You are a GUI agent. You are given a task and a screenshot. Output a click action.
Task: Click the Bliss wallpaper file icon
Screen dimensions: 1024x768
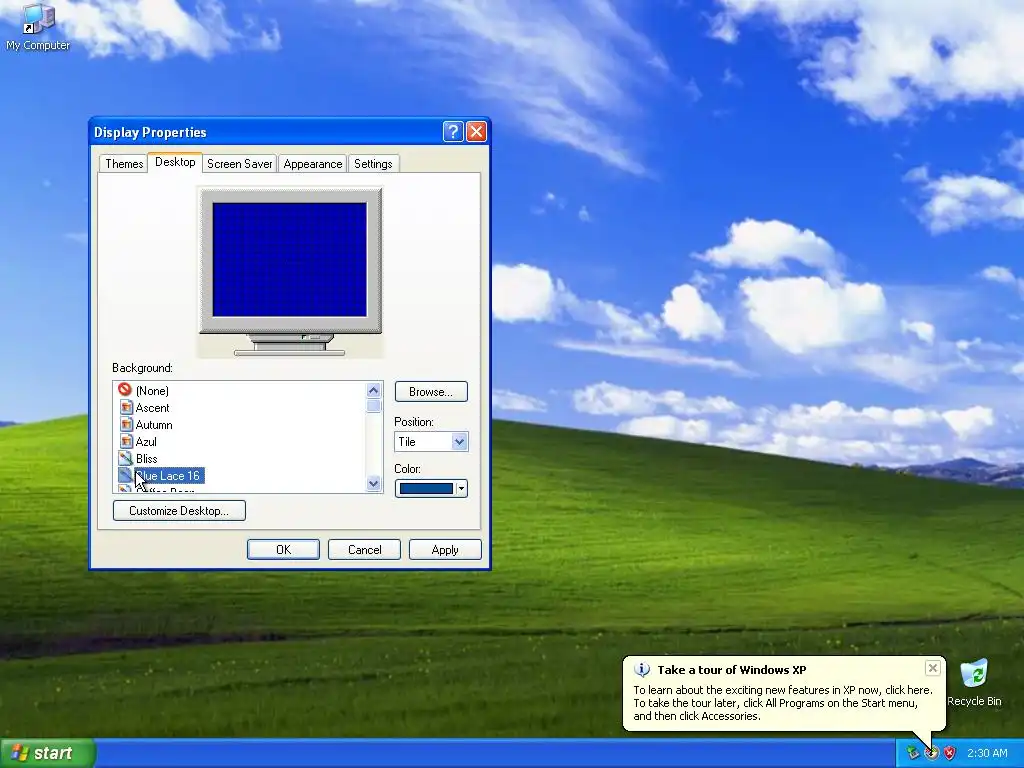tap(125, 458)
